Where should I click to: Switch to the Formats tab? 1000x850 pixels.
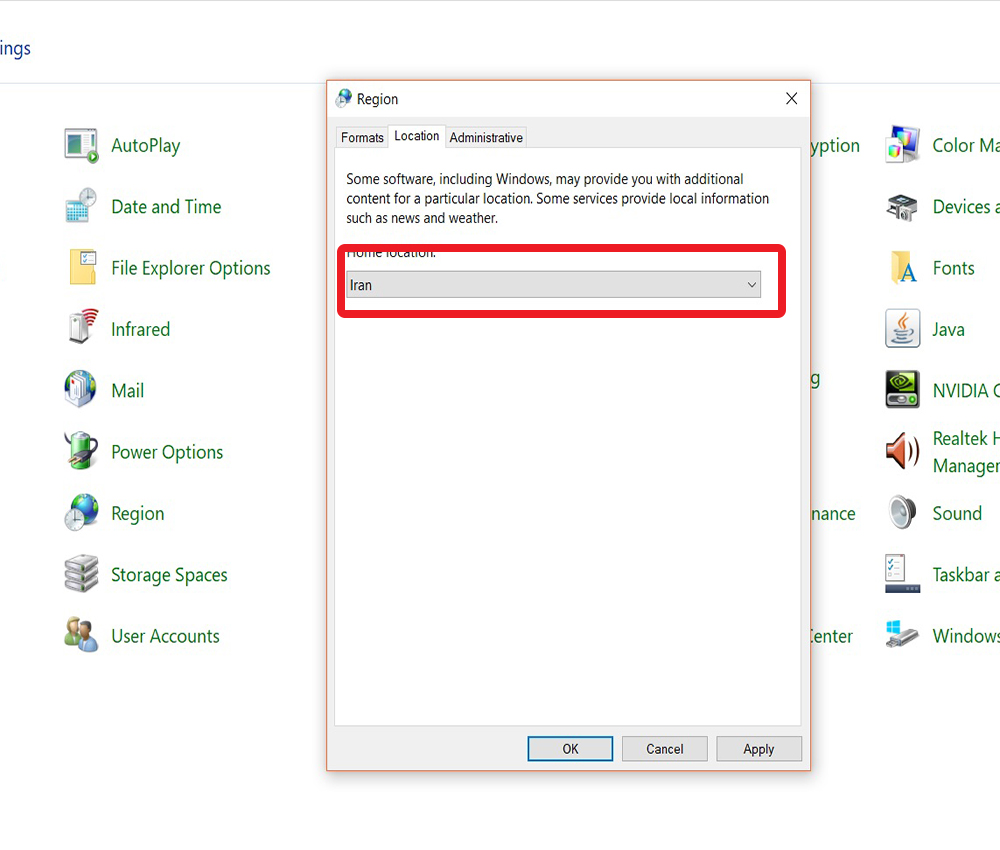(x=362, y=138)
